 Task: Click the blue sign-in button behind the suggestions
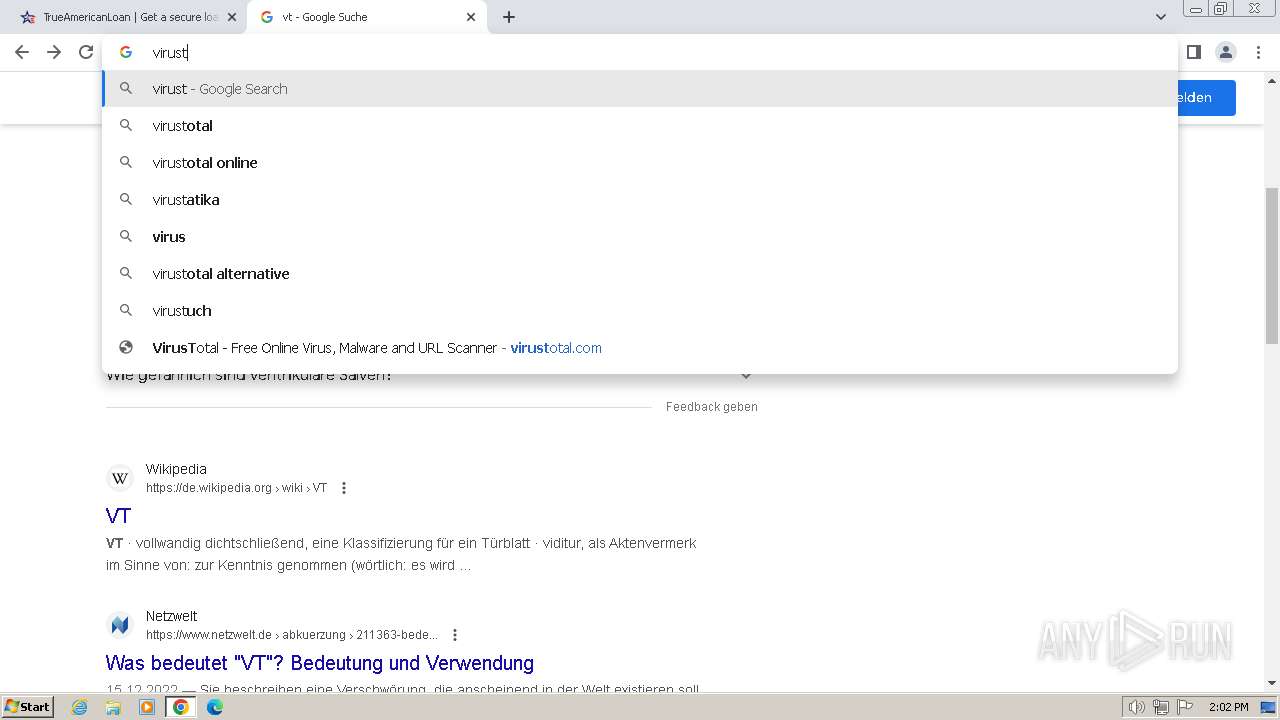1206,97
